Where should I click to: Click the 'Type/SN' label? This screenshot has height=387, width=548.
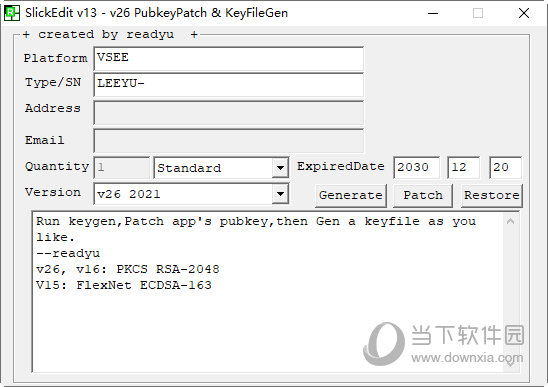pos(53,83)
